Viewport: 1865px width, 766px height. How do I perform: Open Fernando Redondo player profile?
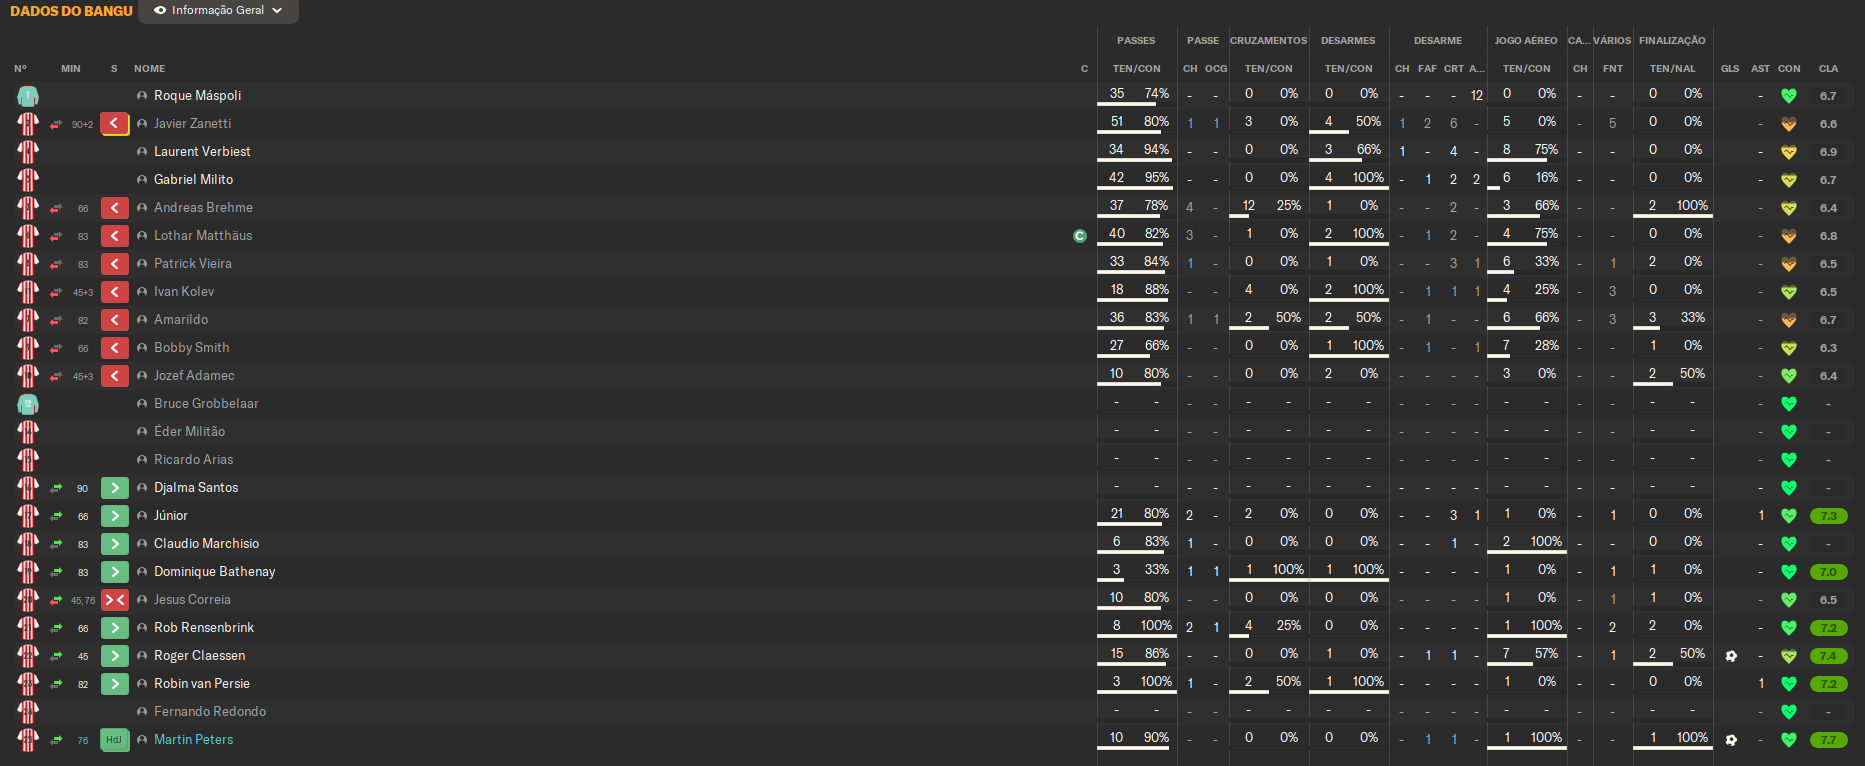click(x=210, y=712)
